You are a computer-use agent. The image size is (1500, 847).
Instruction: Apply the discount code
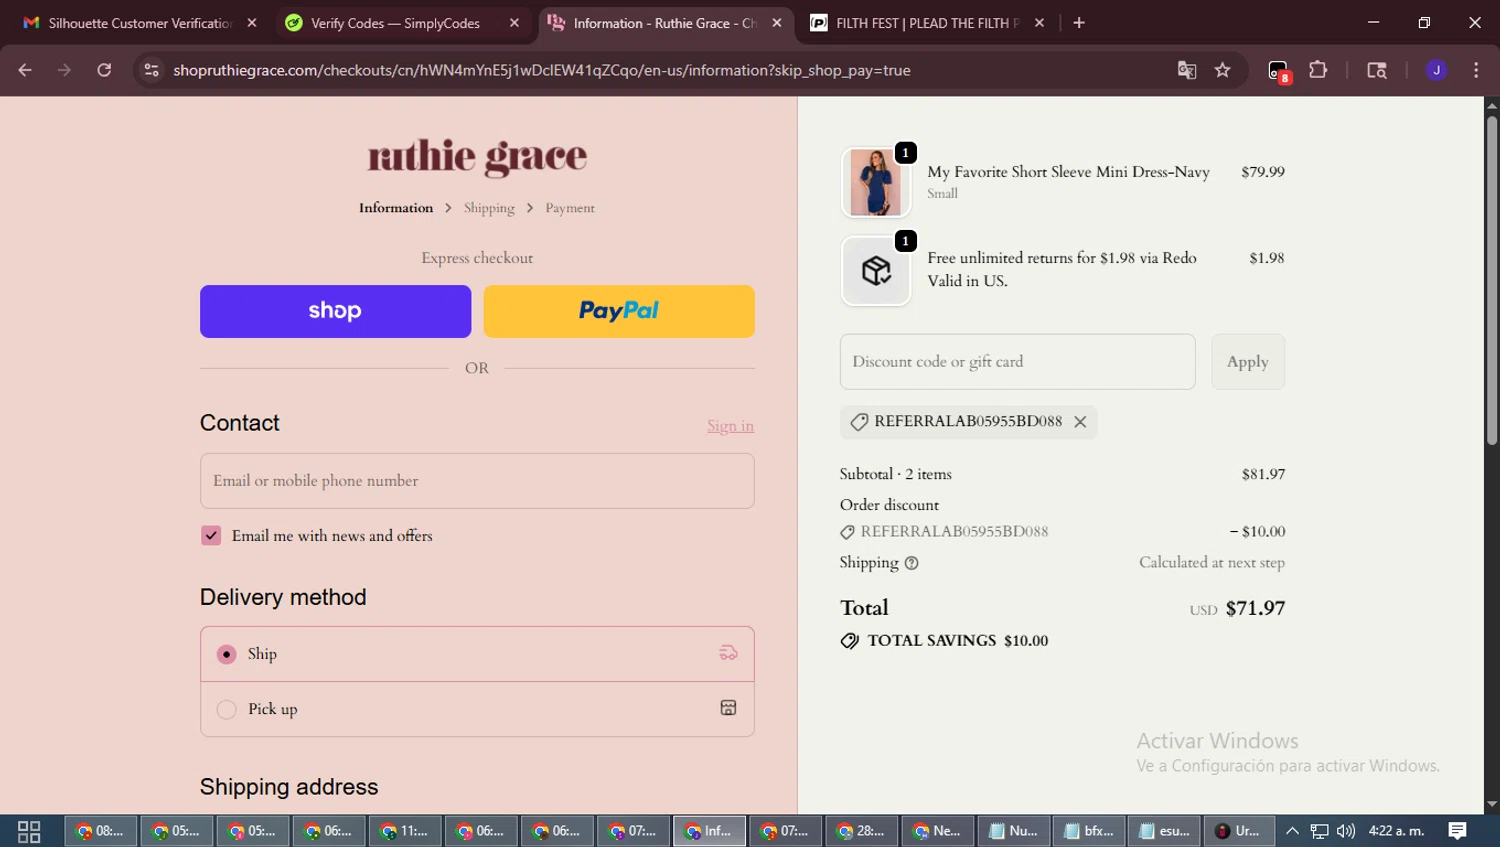click(1248, 362)
